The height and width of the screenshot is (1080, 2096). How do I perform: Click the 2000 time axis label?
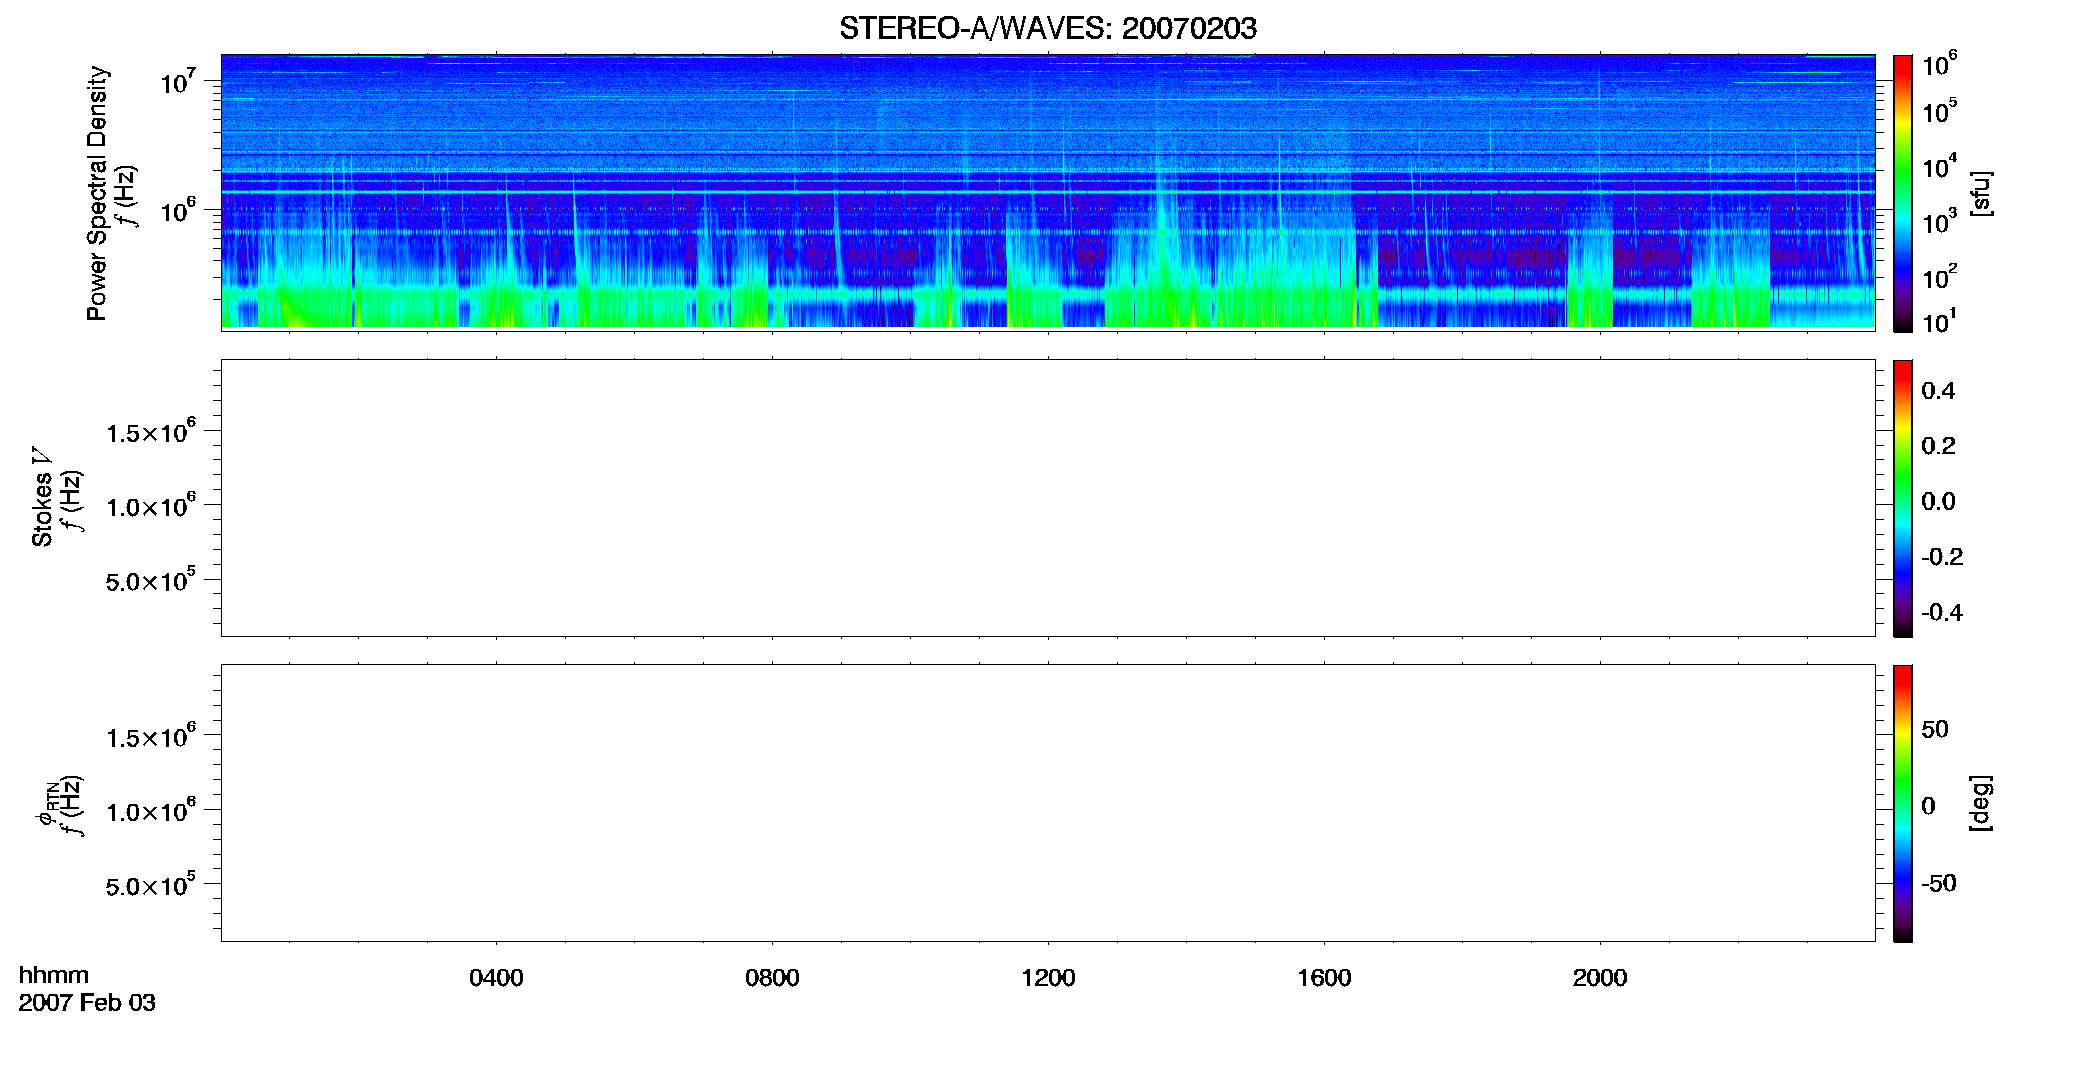tap(1600, 978)
